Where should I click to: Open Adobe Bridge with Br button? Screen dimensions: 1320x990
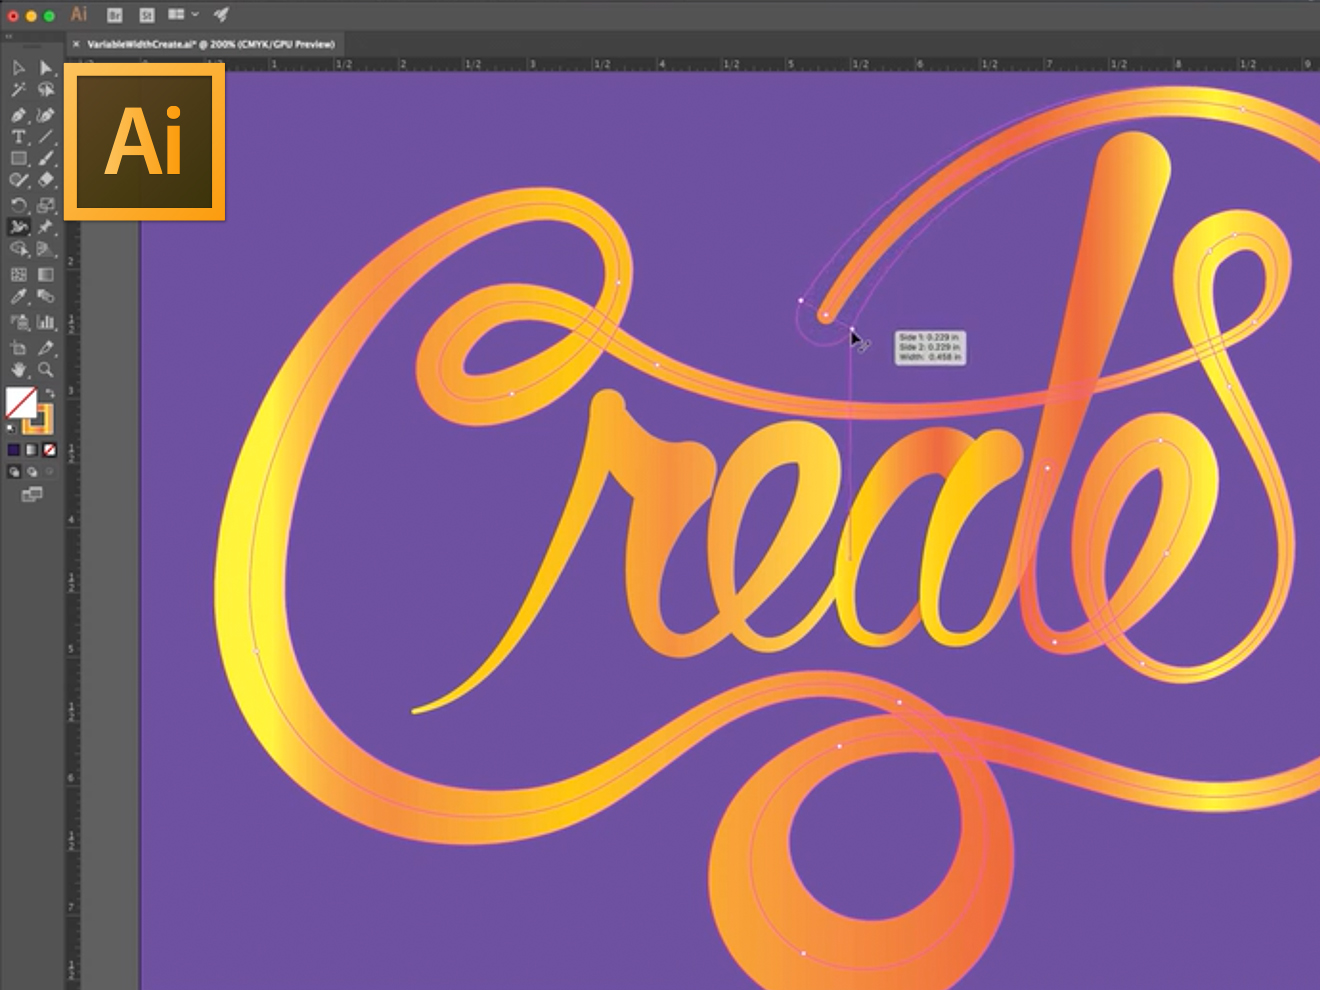point(114,15)
